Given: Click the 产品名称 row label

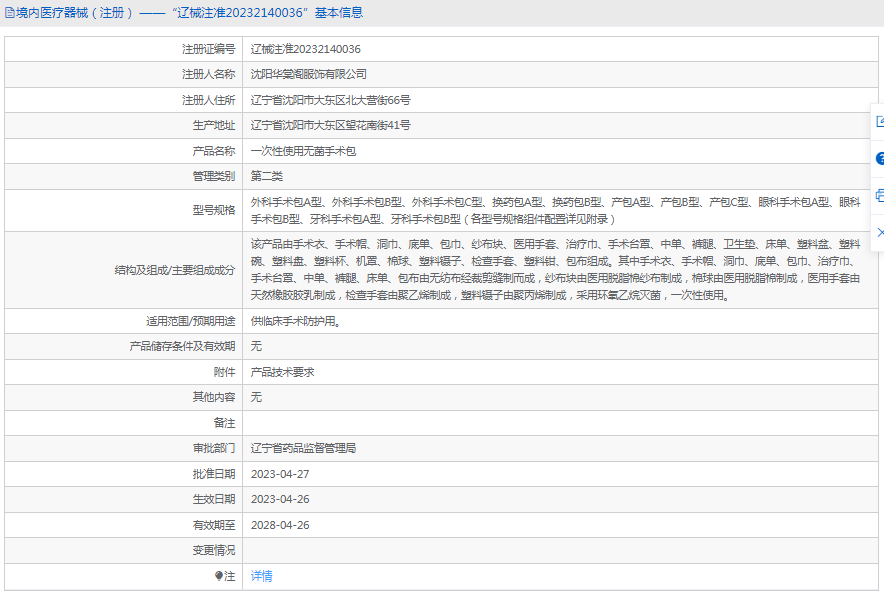Looking at the screenshot, I should (214, 151).
